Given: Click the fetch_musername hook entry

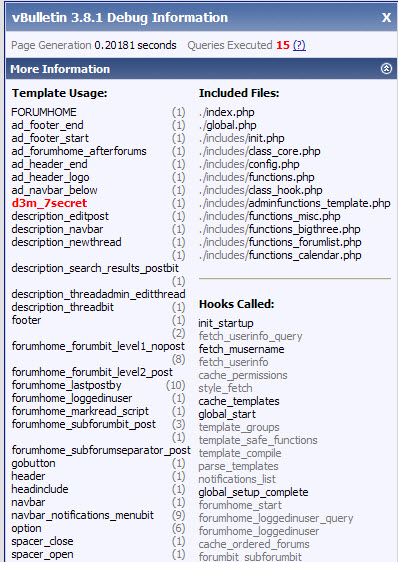Looking at the screenshot, I should [241, 349].
